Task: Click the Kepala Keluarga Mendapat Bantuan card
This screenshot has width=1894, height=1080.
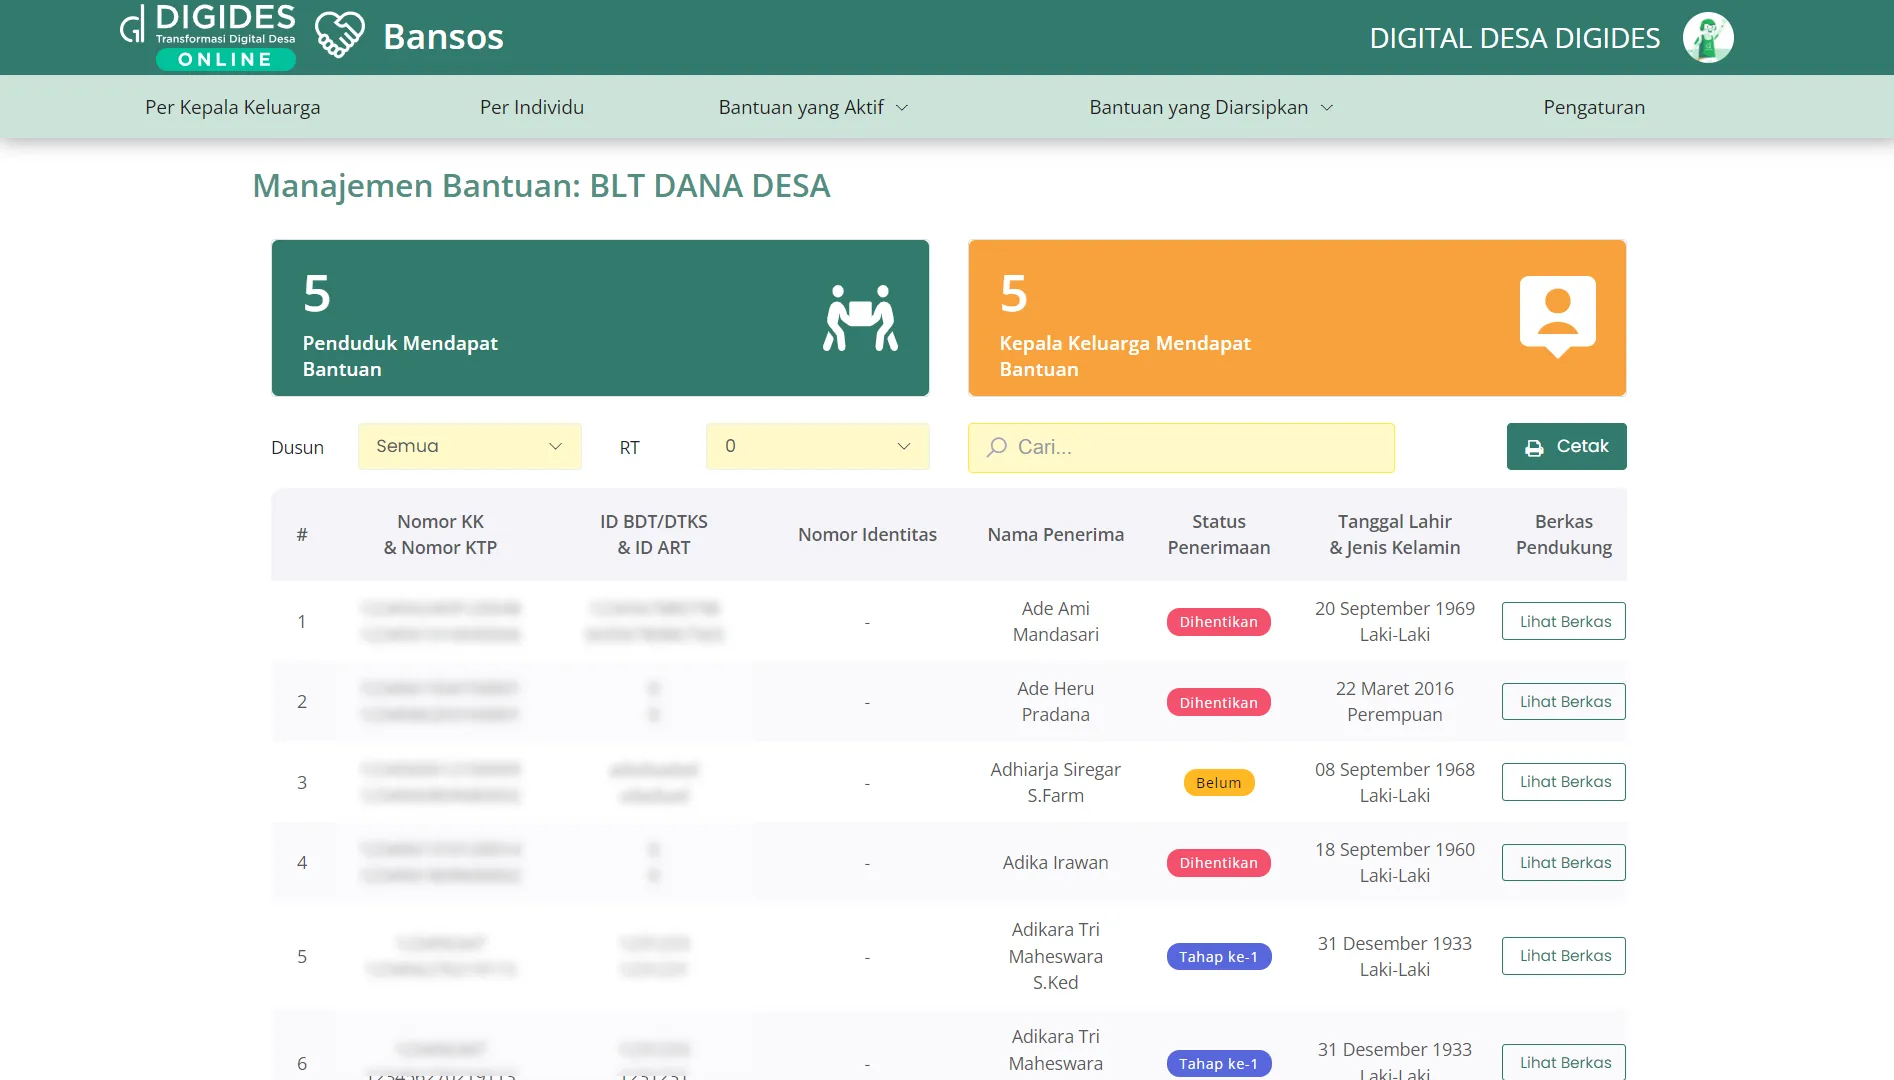Action: tap(1297, 318)
